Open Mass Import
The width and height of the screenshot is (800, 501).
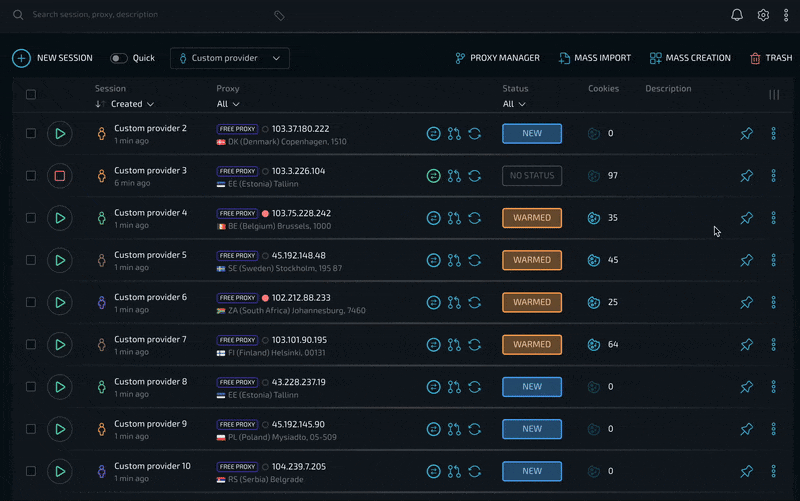[x=597, y=58]
